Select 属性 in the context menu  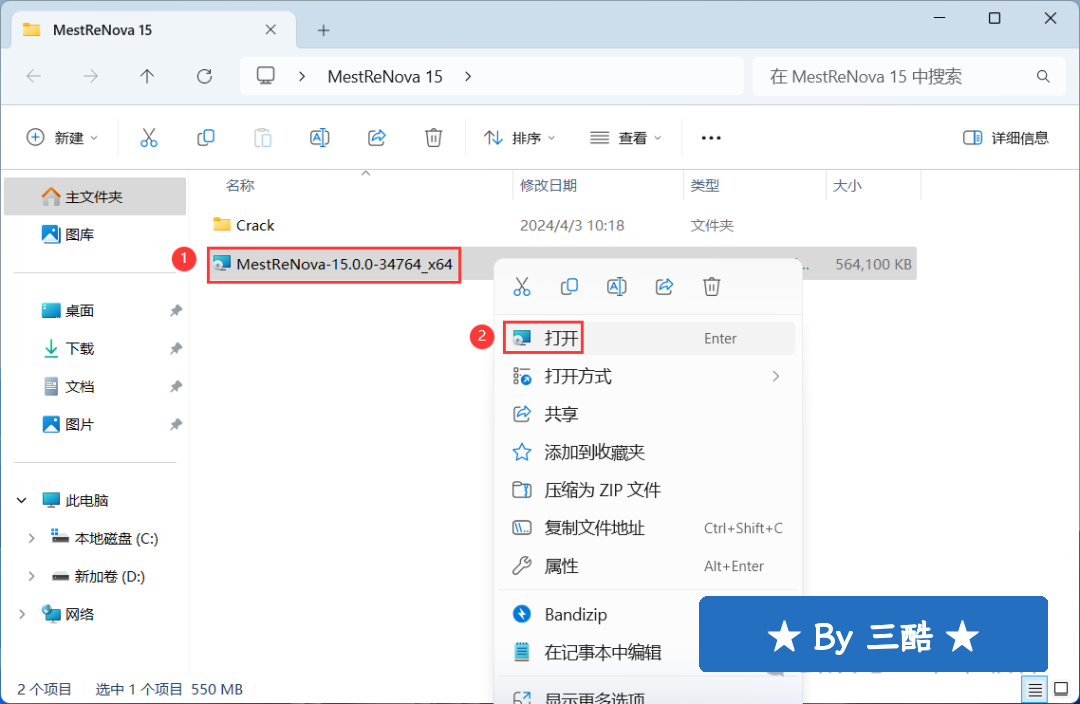[647, 566]
